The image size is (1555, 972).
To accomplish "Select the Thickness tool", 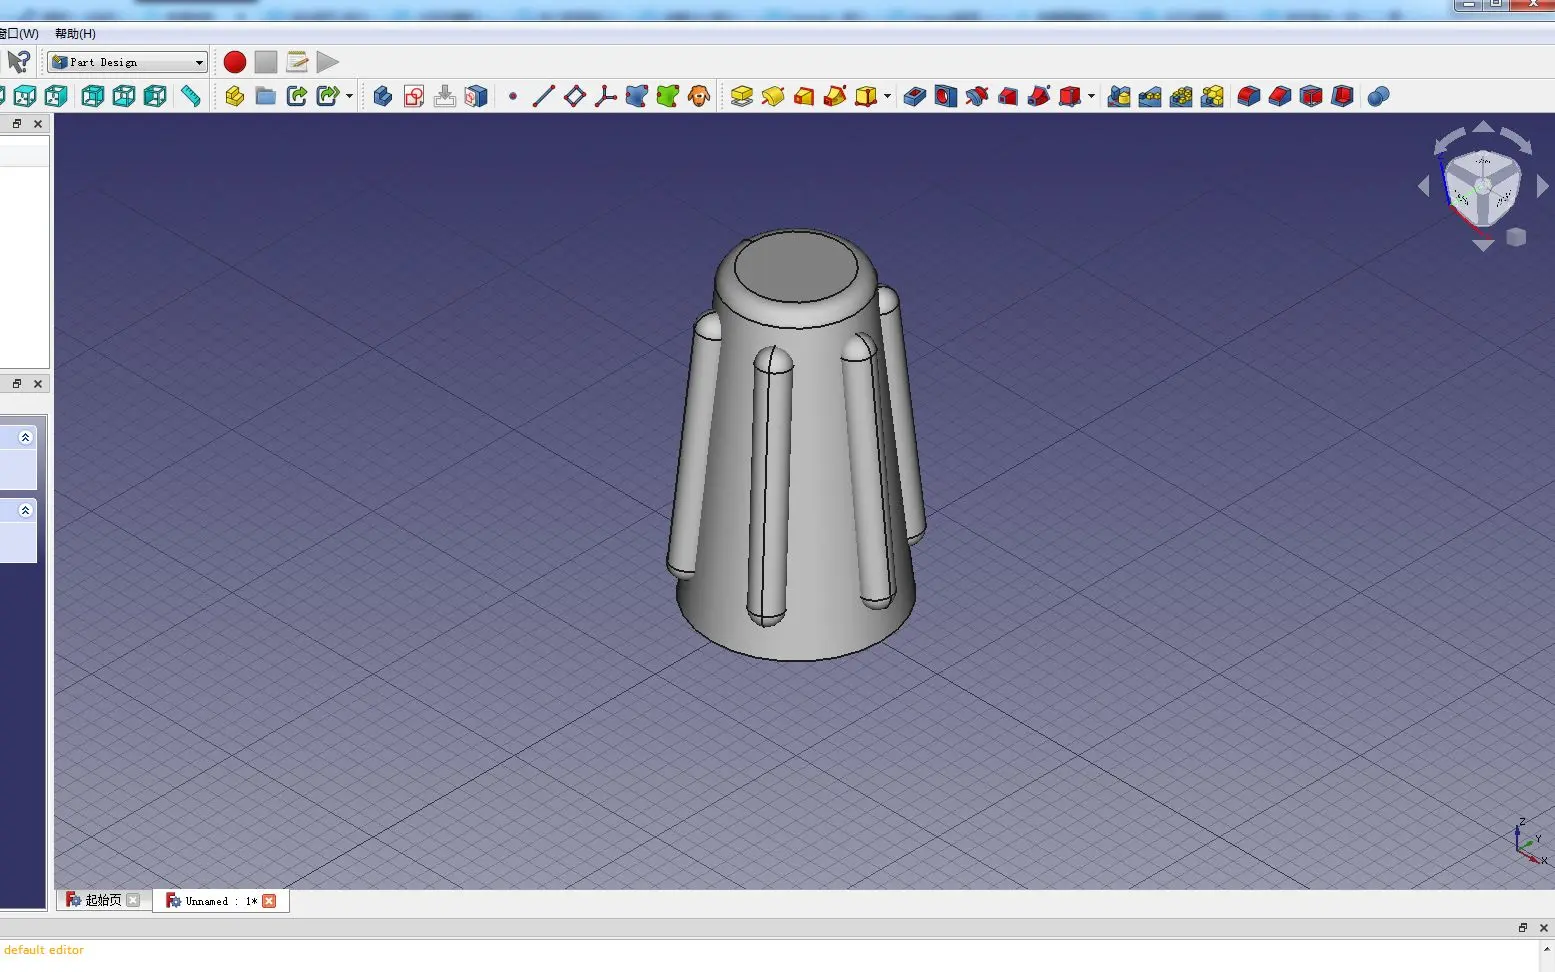I will 1343,96.
